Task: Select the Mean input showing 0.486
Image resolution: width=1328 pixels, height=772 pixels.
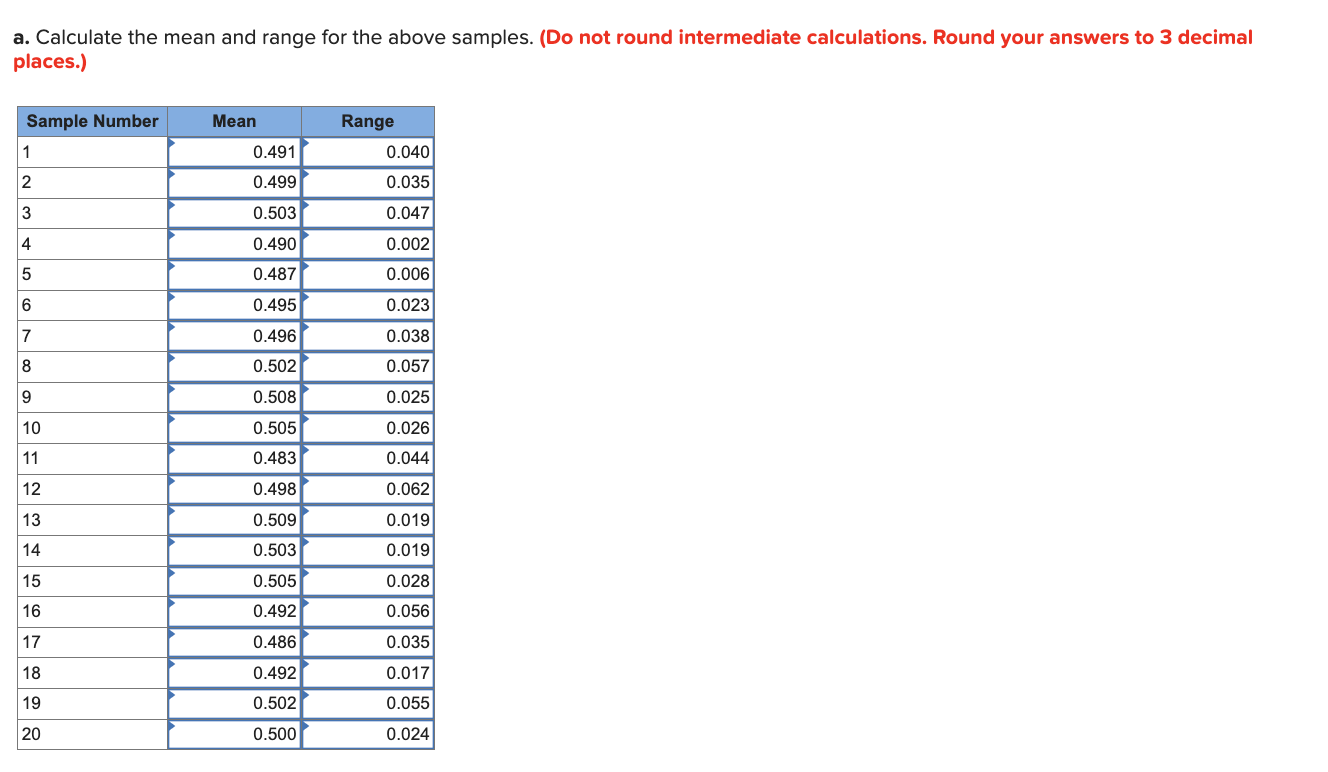Action: point(235,642)
